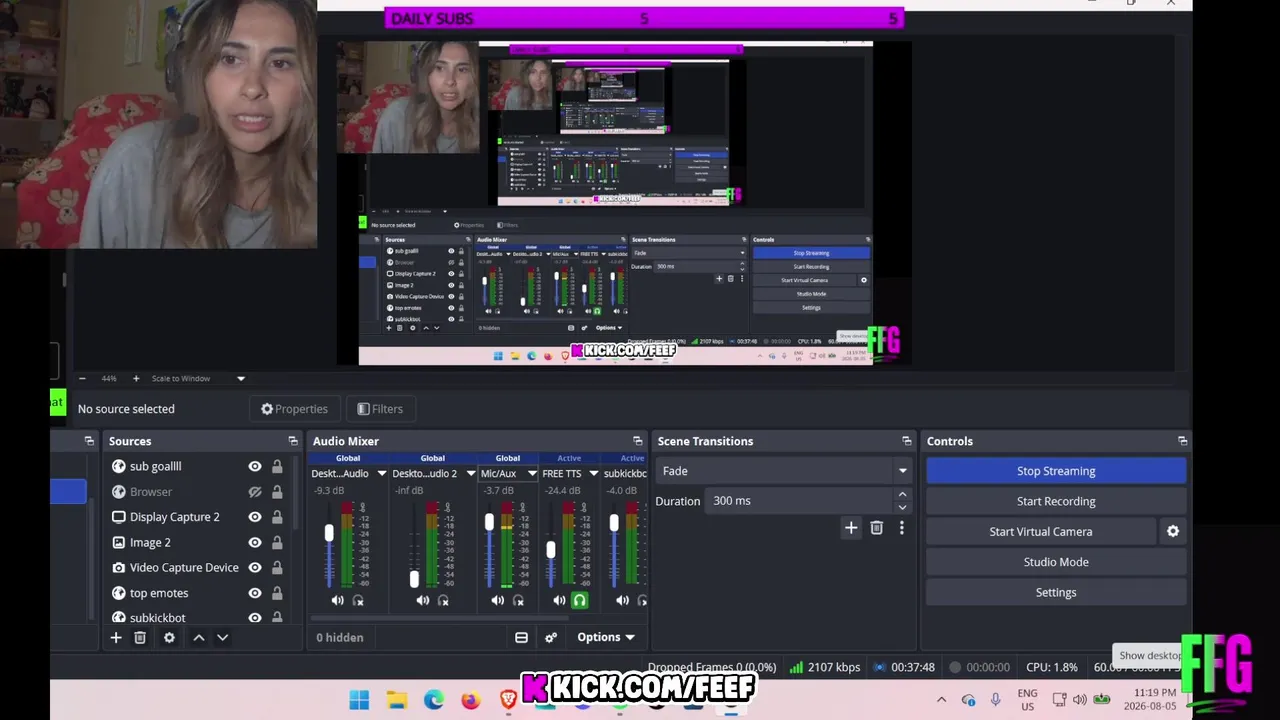Open FREE TTS channel dropdown arrow
The image size is (1280, 720).
(x=593, y=474)
